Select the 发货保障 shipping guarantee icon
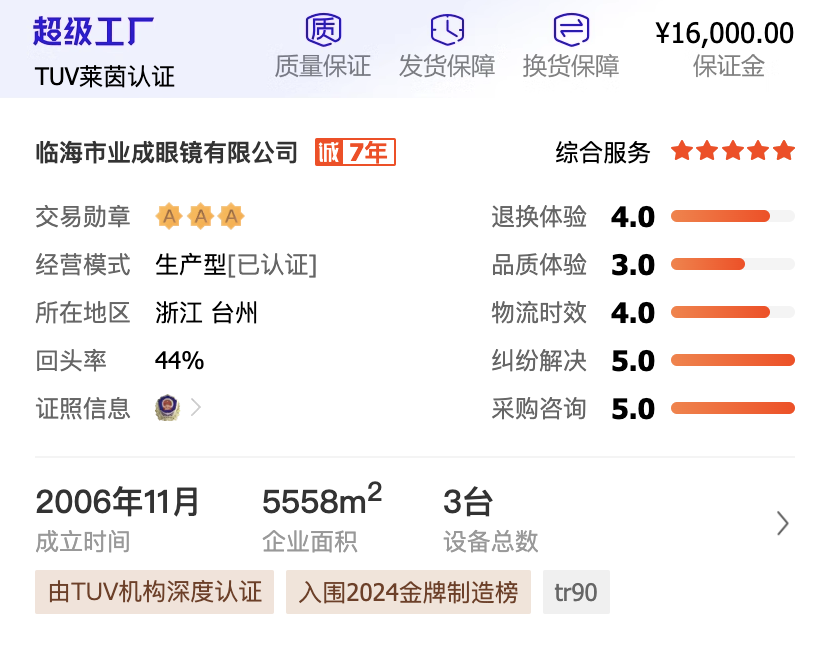The width and height of the screenshot is (826, 648). [x=447, y=28]
